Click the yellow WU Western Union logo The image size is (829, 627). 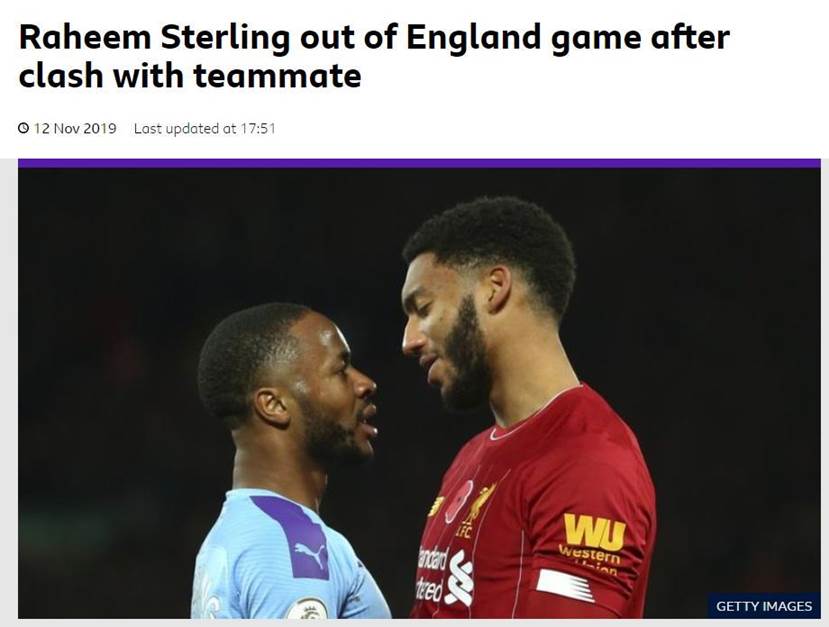click(593, 533)
